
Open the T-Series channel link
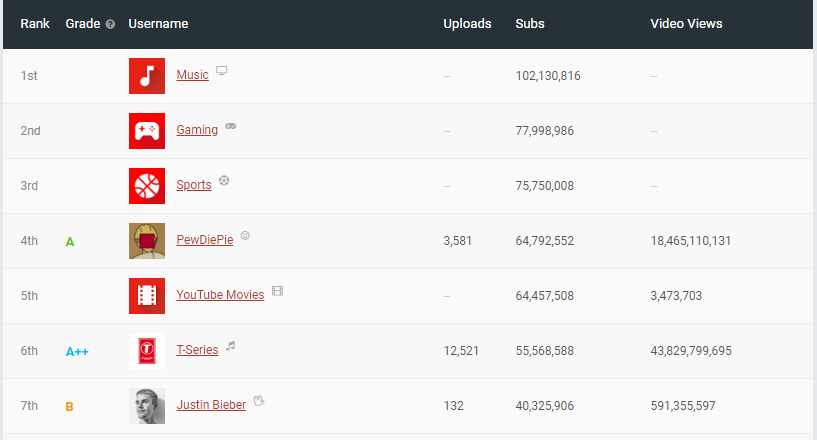197,350
